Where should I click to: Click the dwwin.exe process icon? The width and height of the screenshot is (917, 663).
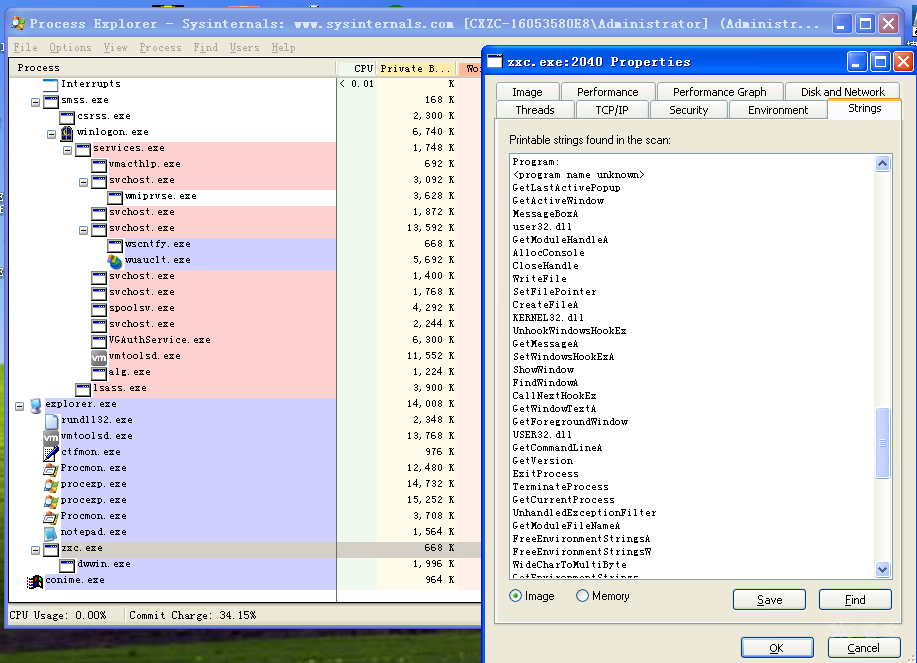coord(67,565)
